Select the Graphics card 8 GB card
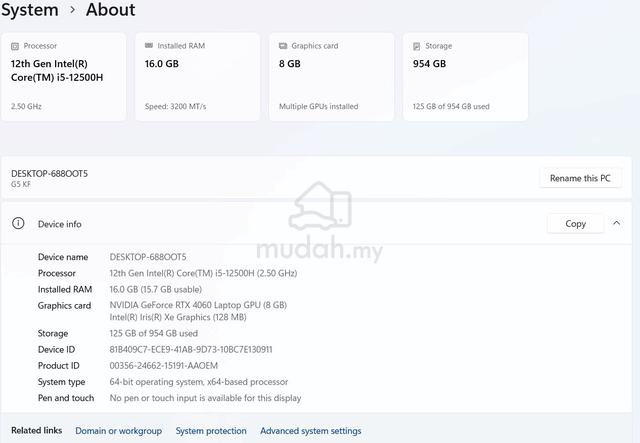This screenshot has width=640, height=443. tap(331, 77)
